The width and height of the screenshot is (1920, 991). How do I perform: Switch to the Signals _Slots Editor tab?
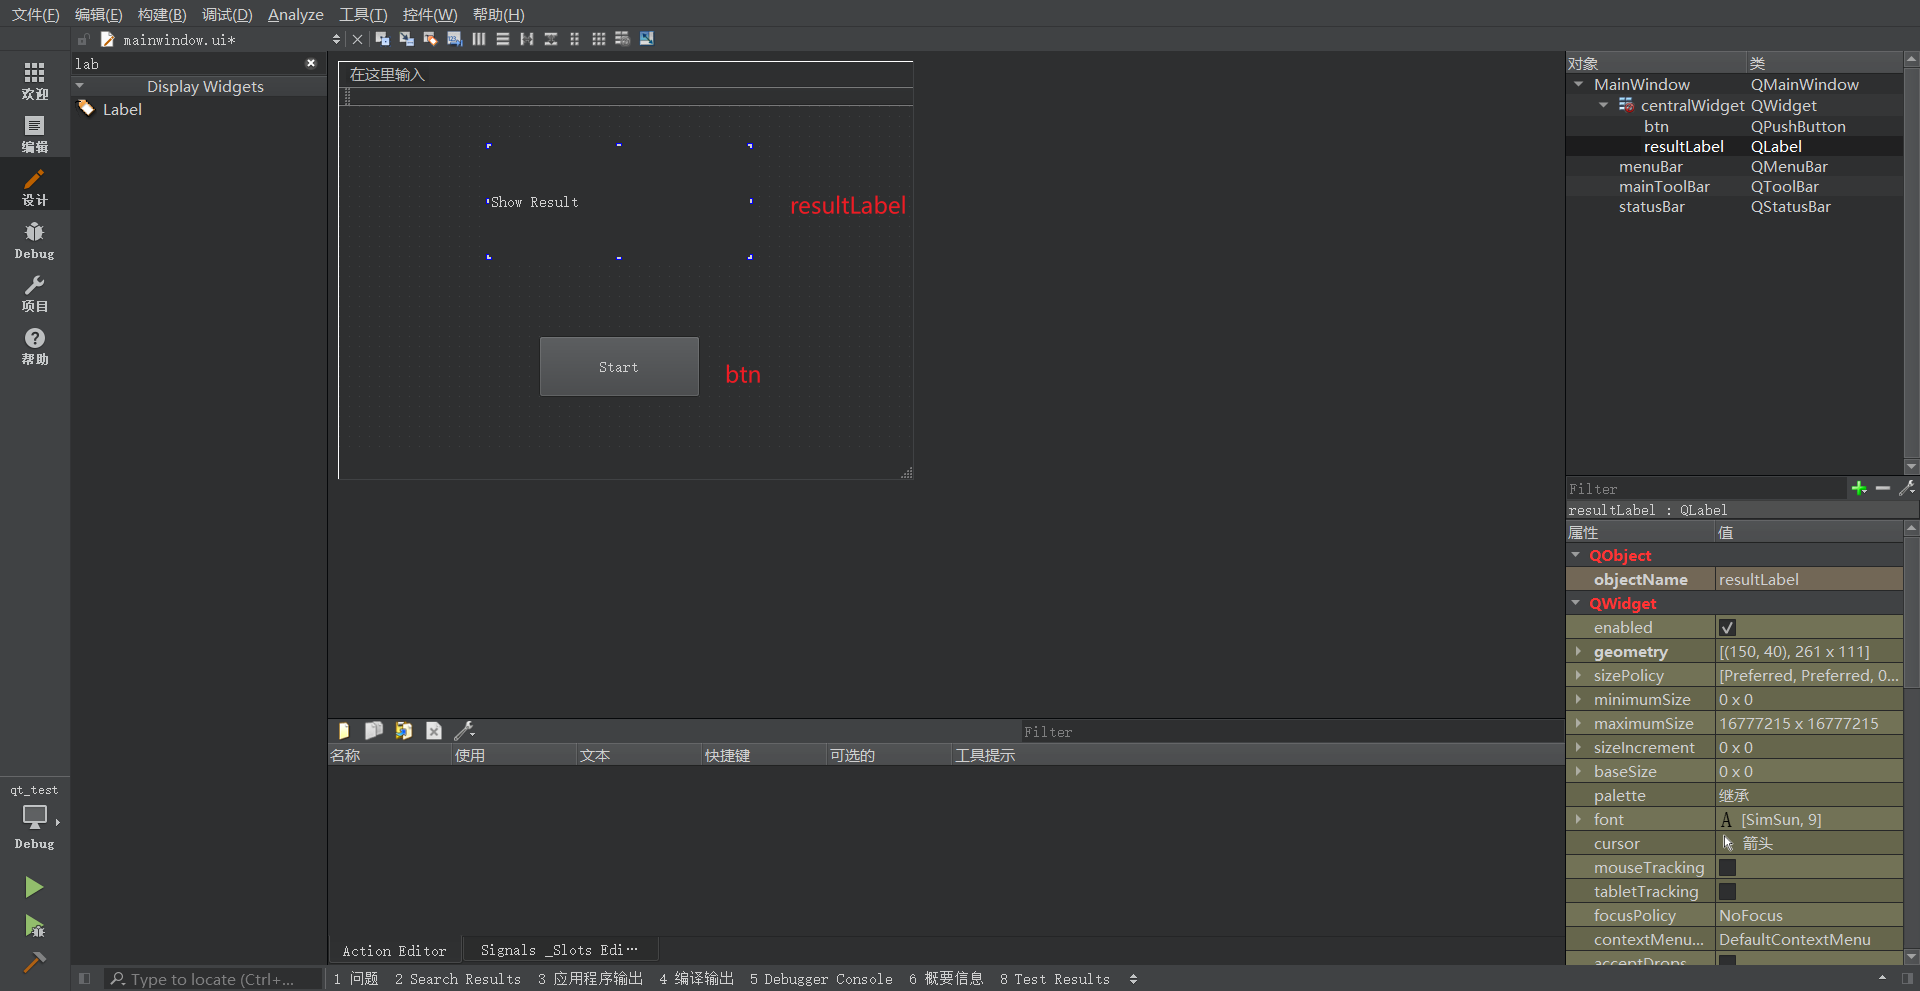[x=559, y=950]
